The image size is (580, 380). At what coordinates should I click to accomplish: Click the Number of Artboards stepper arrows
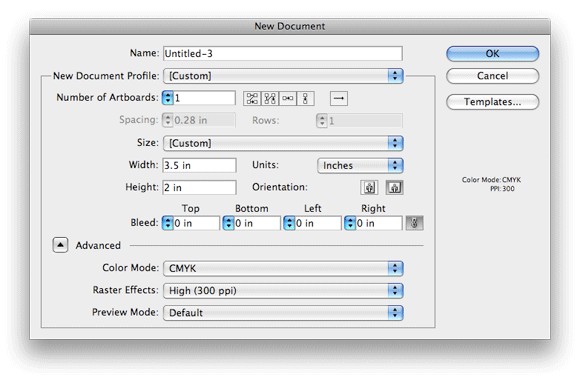(168, 98)
